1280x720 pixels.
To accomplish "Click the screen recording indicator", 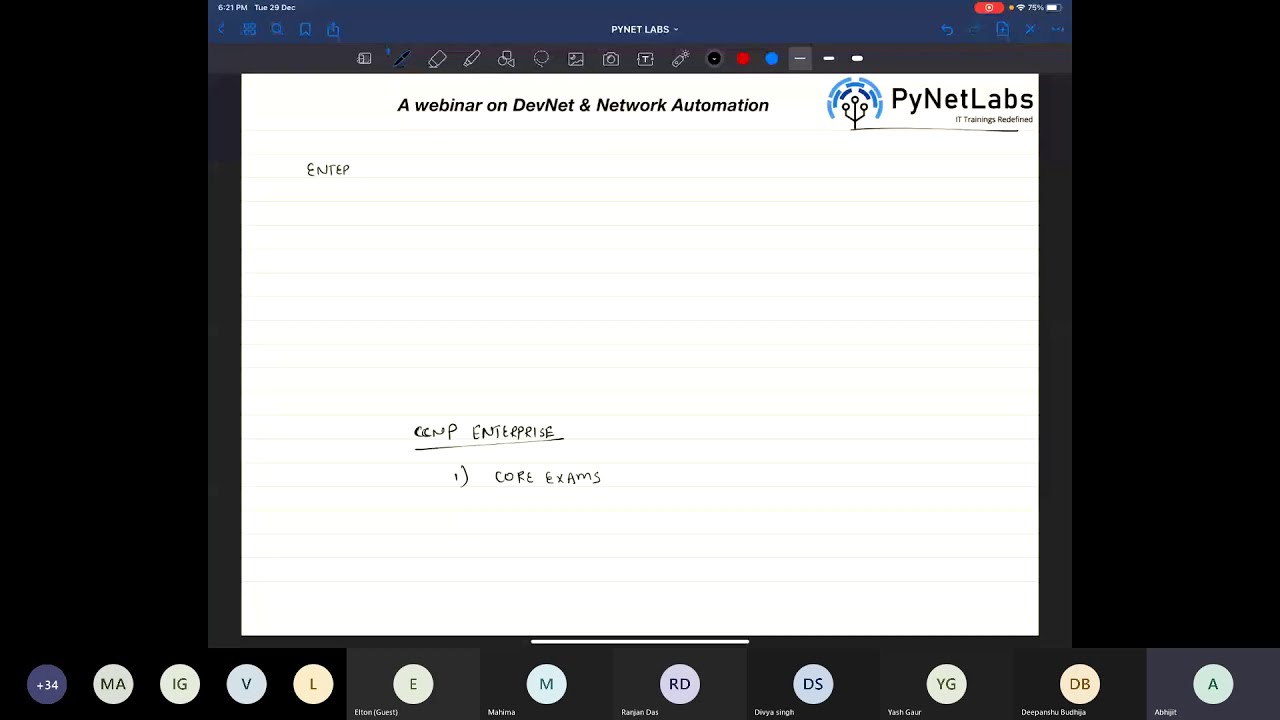I will 989,7.
